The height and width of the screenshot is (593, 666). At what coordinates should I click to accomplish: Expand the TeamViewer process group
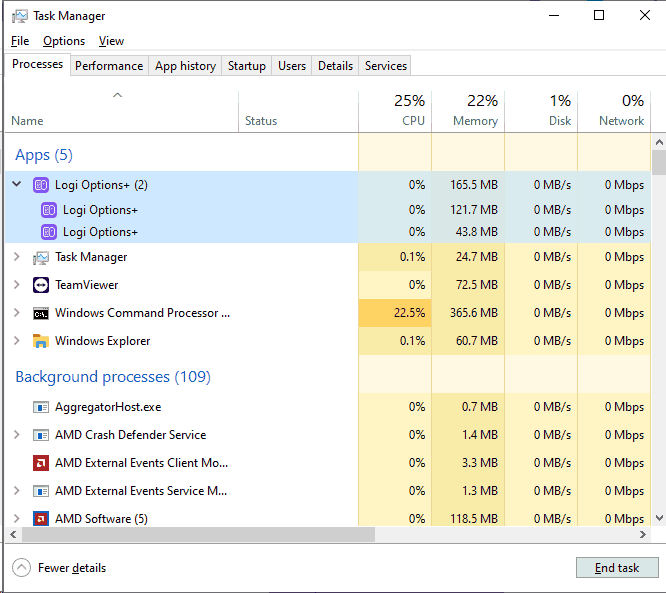[x=17, y=285]
